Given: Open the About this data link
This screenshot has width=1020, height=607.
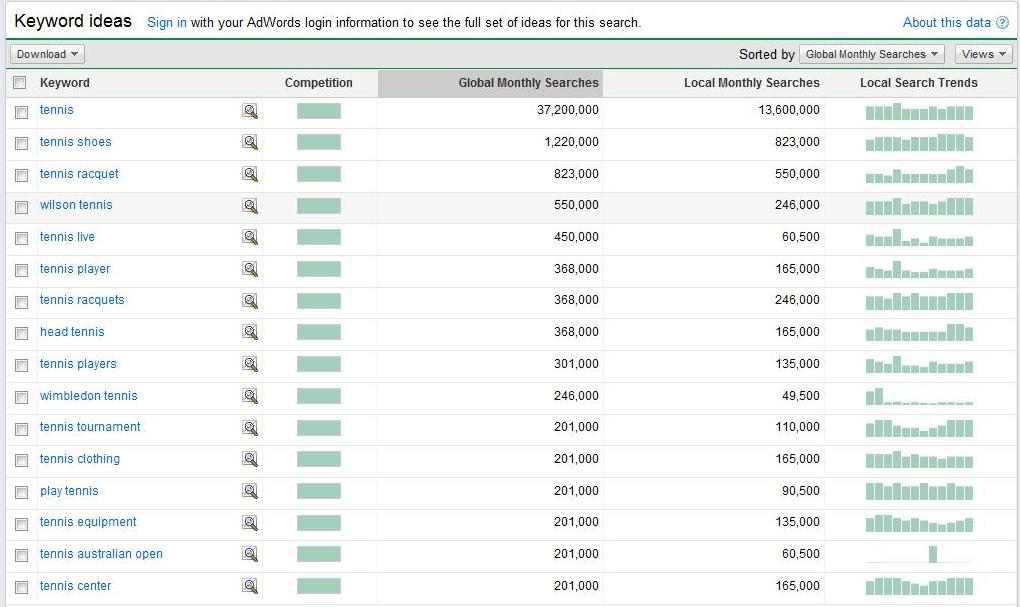Looking at the screenshot, I should [x=946, y=22].
